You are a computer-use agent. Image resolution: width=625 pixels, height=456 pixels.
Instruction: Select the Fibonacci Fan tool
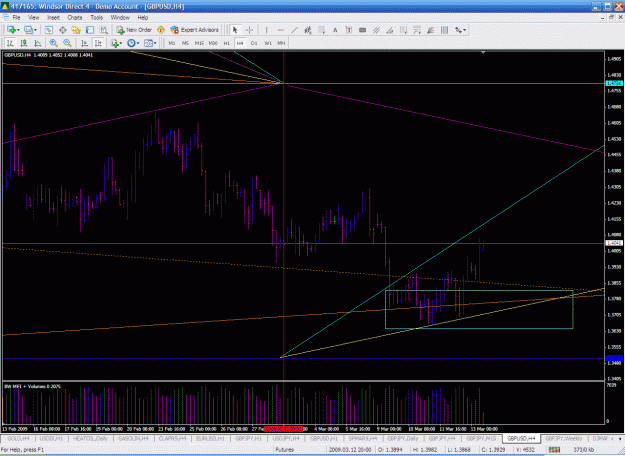pos(430,30)
